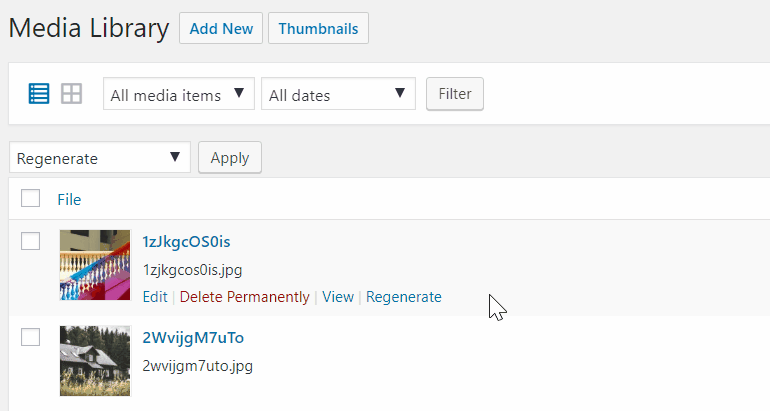Click the Regenerate row action link
This screenshot has height=411, width=770.
(x=404, y=297)
